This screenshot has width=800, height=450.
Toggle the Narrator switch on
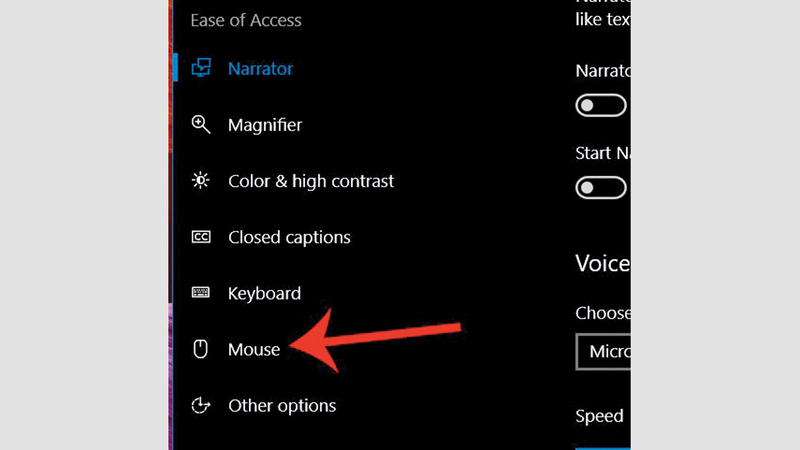[x=601, y=105]
